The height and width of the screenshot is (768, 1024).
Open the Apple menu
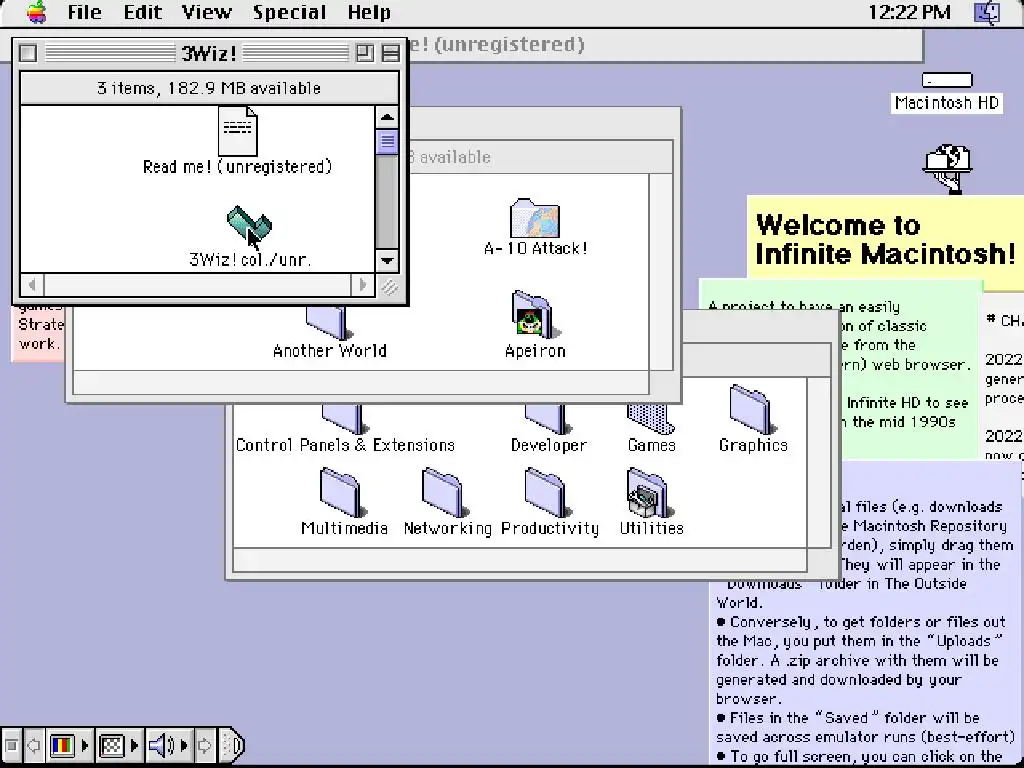point(37,12)
